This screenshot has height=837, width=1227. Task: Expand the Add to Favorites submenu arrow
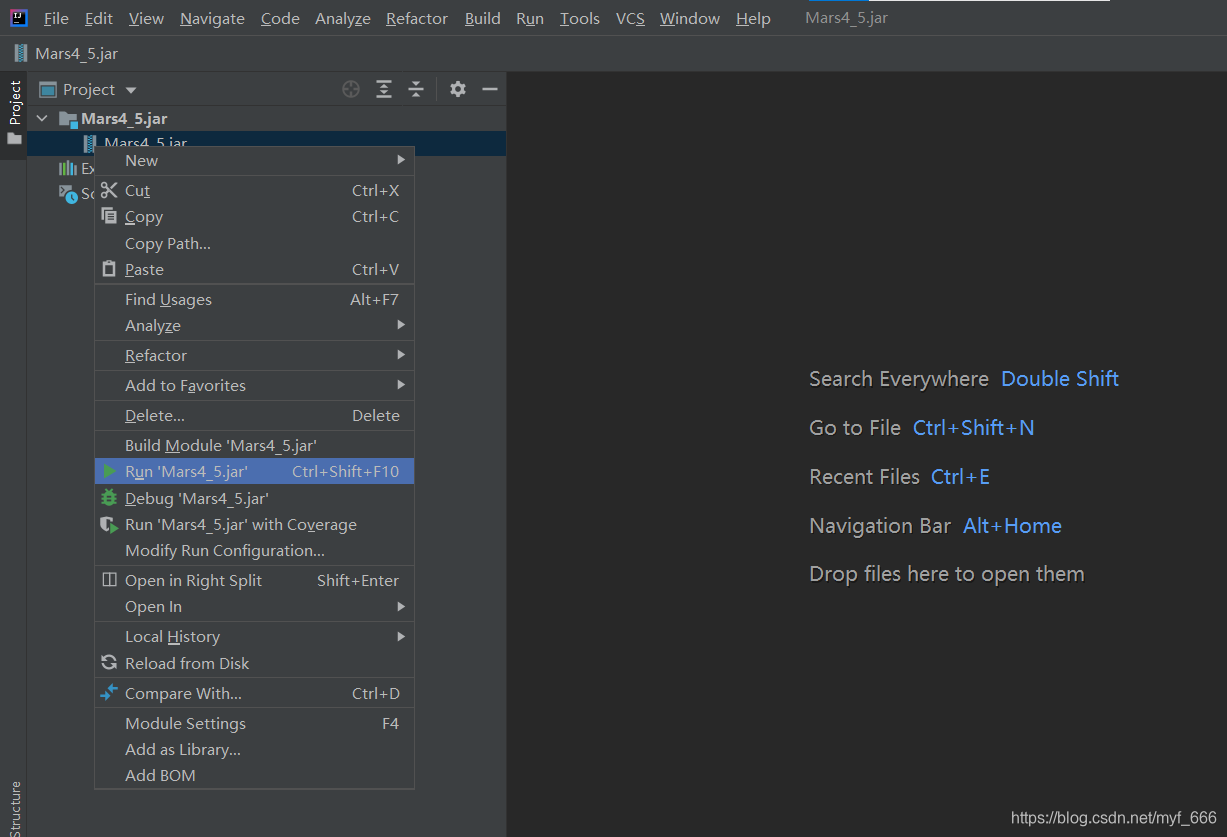click(x=401, y=385)
